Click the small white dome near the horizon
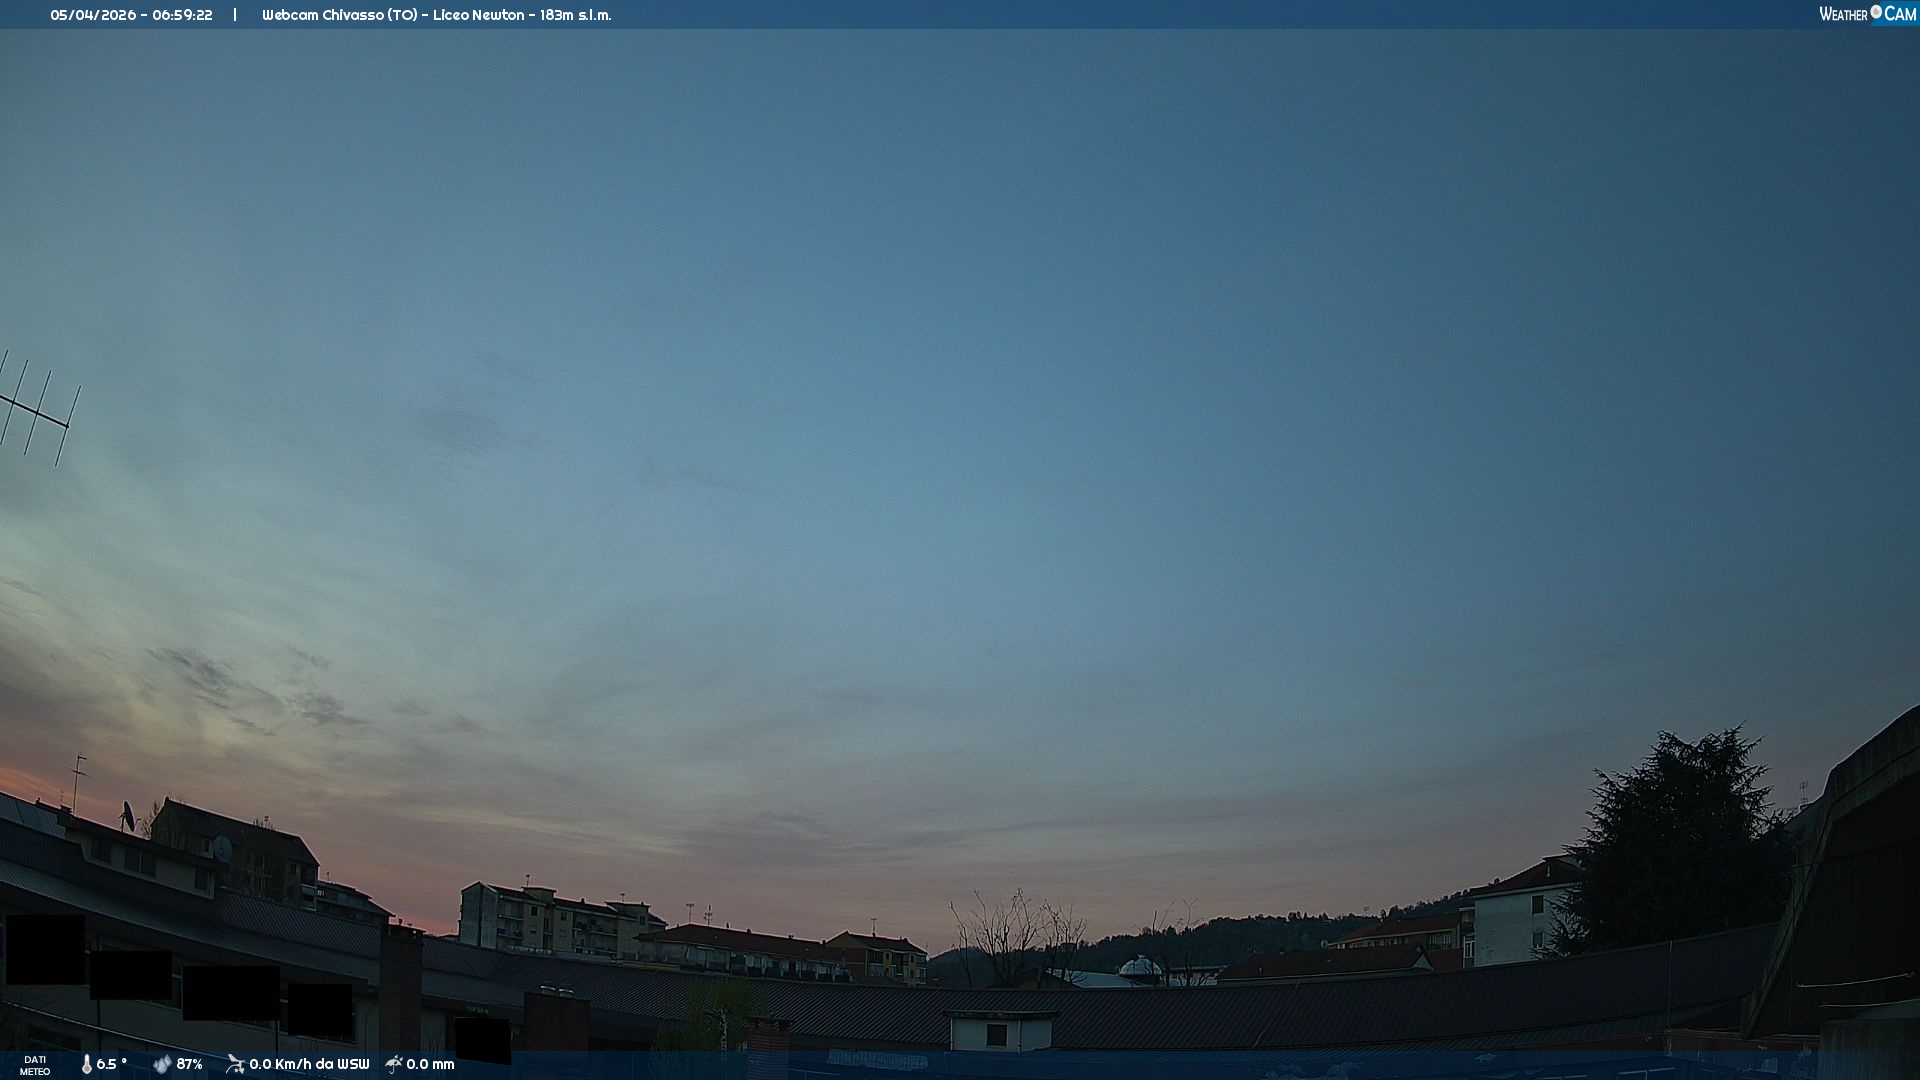This screenshot has width=1920, height=1080. click(x=1139, y=966)
